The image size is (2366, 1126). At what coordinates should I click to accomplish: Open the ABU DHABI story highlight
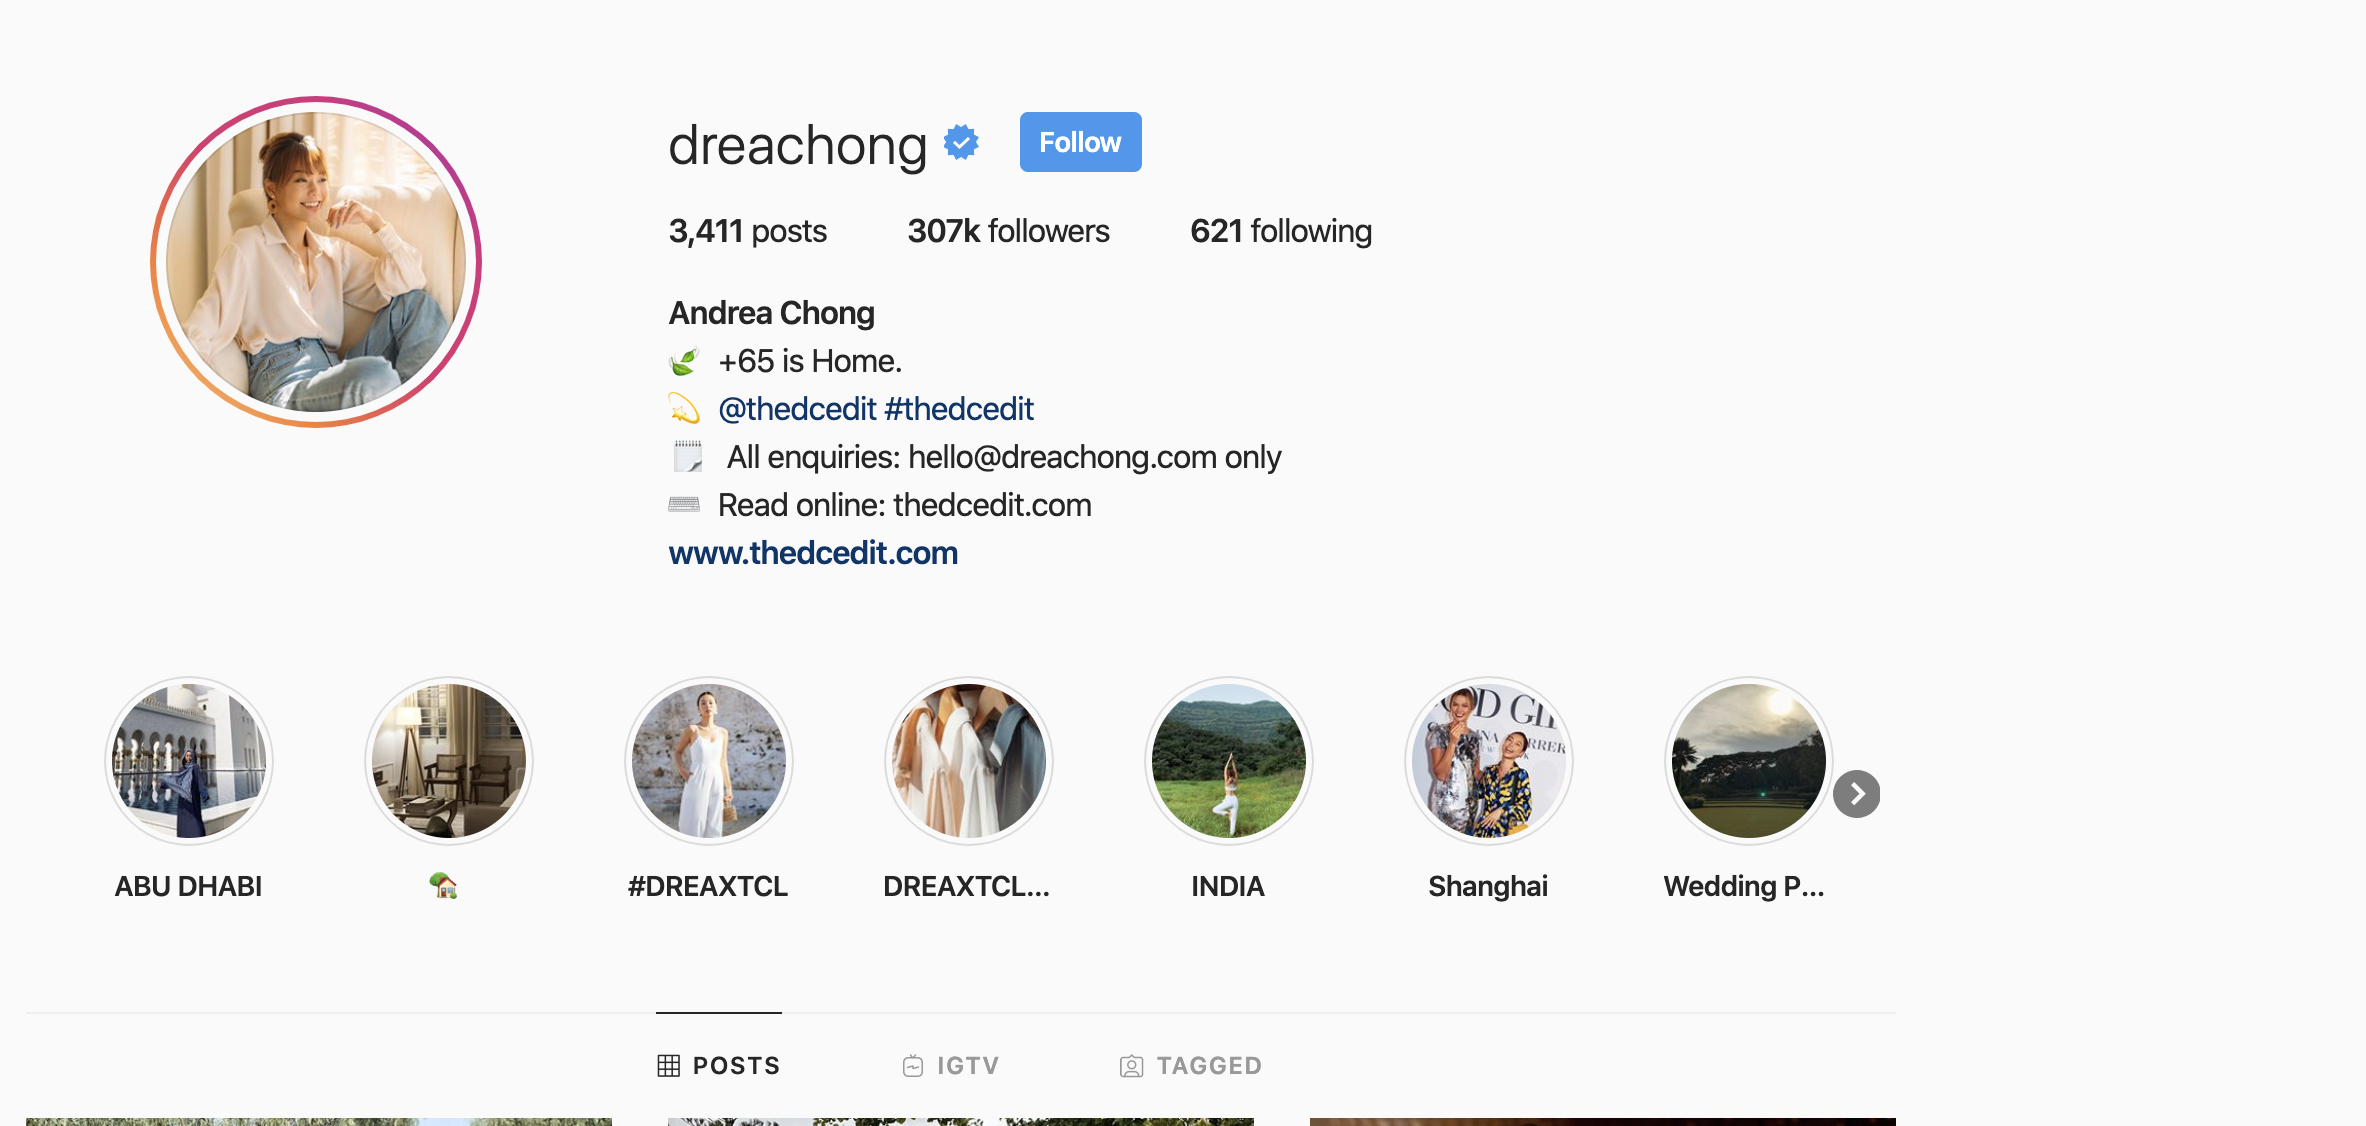(x=189, y=761)
